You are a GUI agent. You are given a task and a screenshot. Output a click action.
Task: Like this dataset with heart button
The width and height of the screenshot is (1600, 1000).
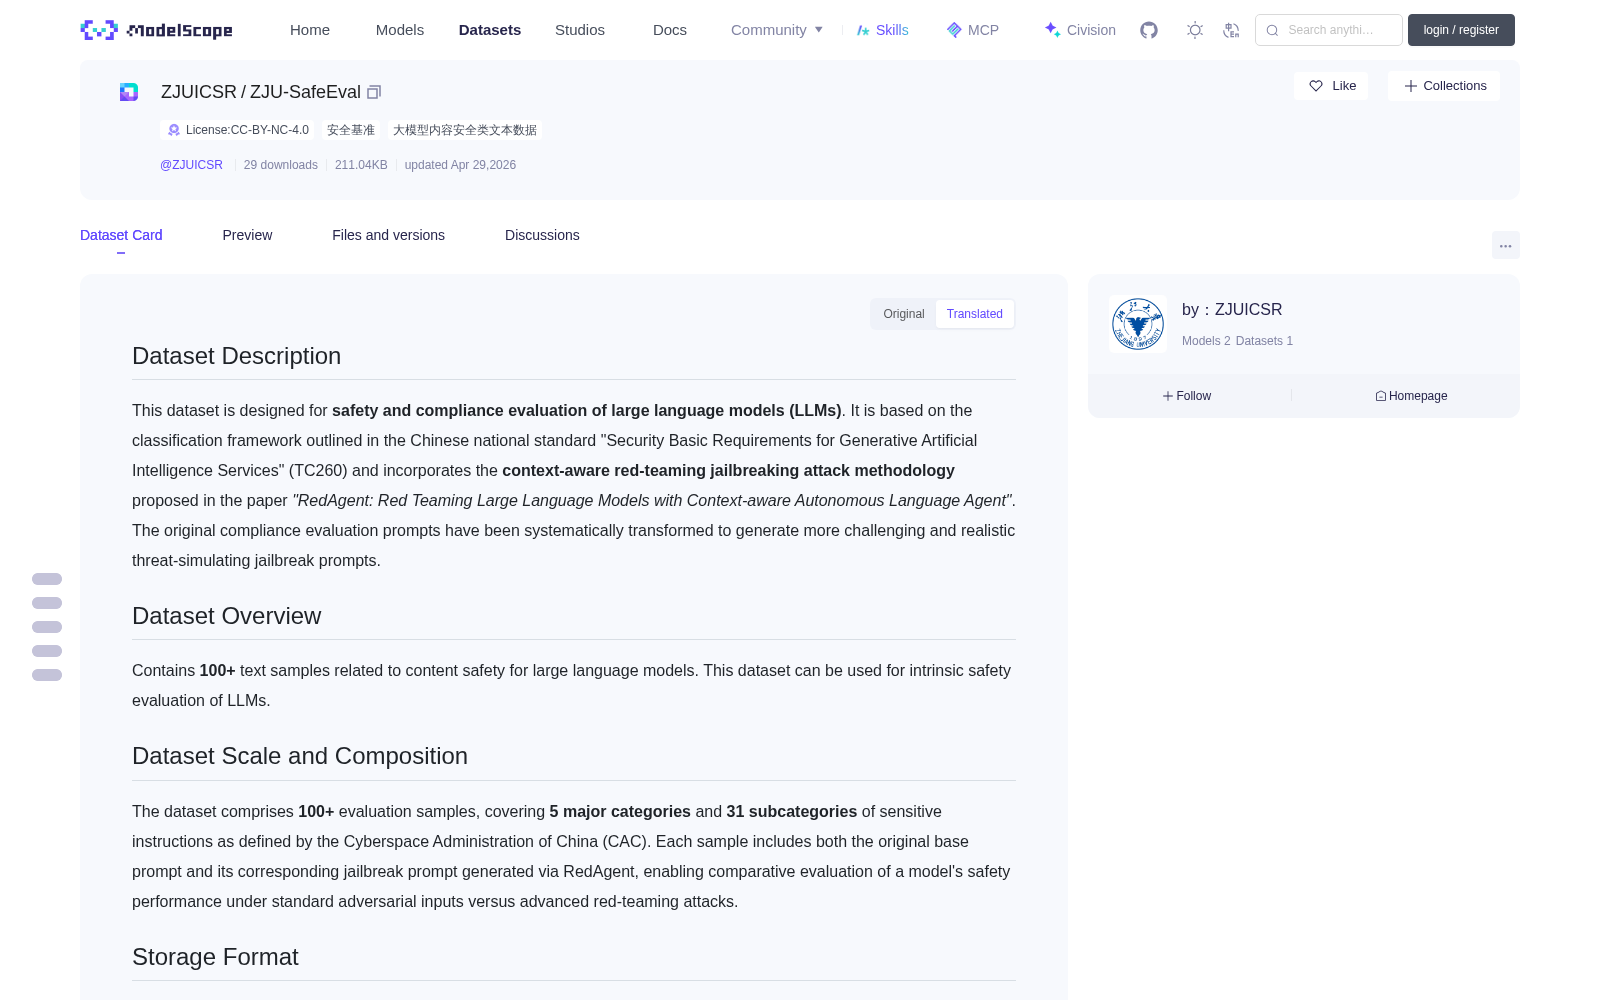pos(1331,86)
